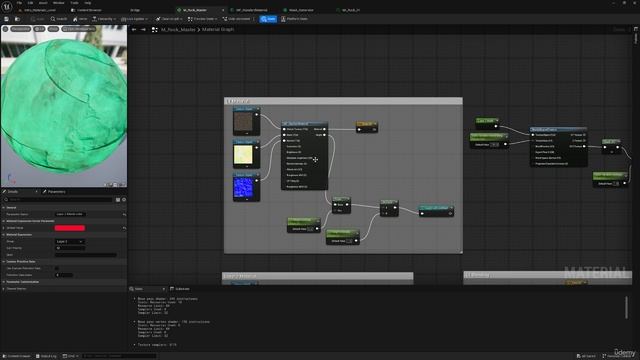This screenshot has width=640, height=360.
Task: Navigate forward with graph right arrow
Action: coord(143,29)
